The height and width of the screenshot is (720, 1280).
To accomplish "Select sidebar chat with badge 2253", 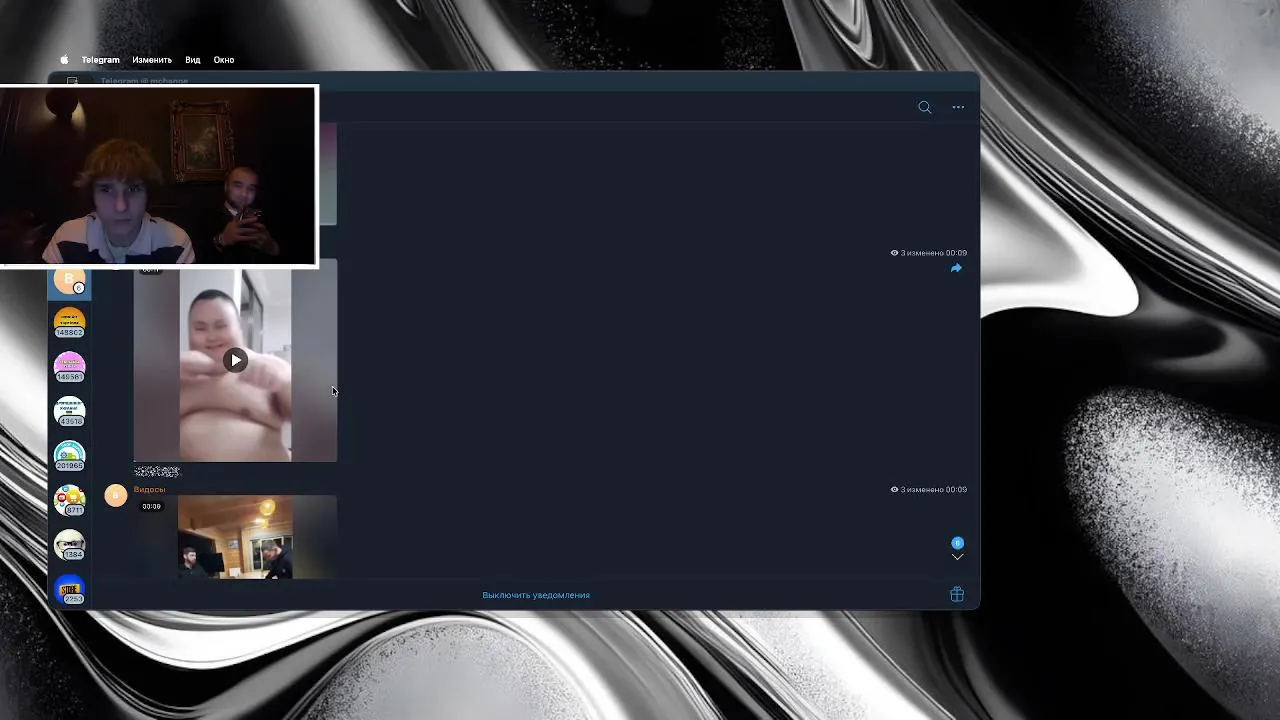I will pos(70,590).
